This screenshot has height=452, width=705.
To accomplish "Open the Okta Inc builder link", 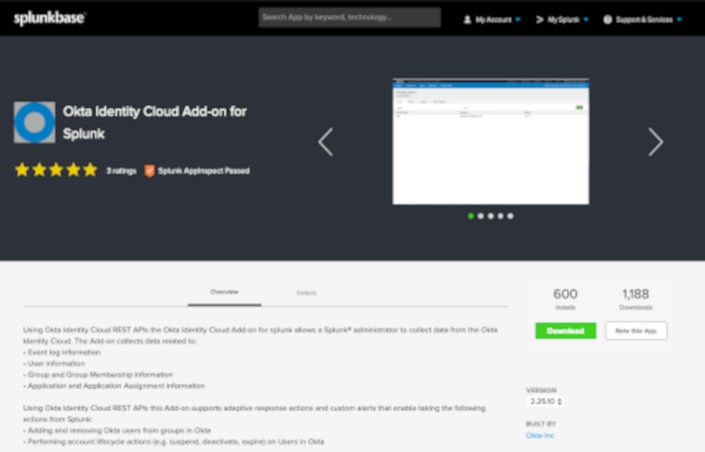I will tap(540, 435).
